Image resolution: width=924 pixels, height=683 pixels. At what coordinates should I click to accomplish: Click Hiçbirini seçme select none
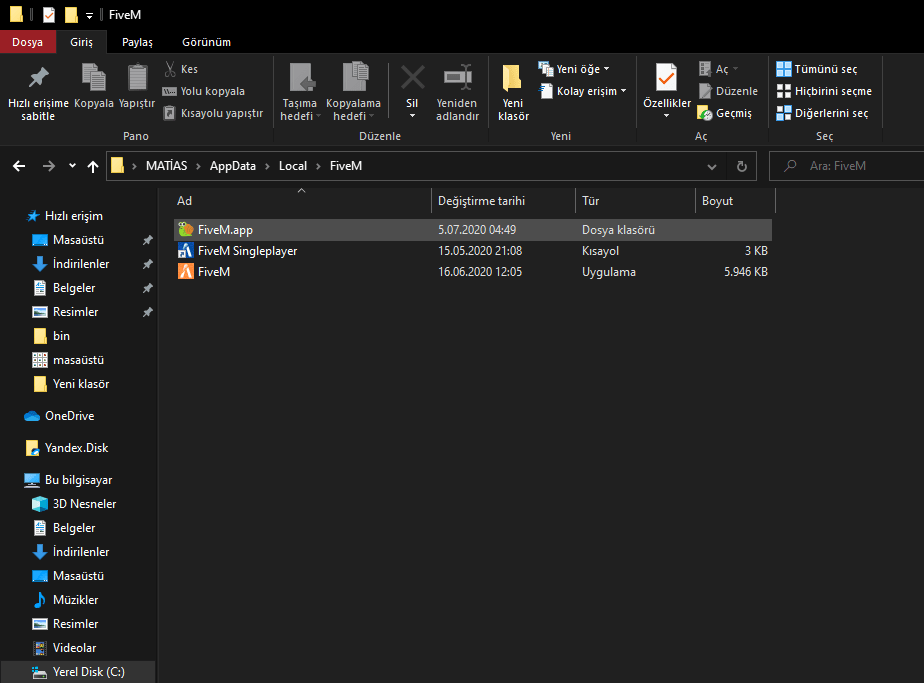pyautogui.click(x=824, y=91)
